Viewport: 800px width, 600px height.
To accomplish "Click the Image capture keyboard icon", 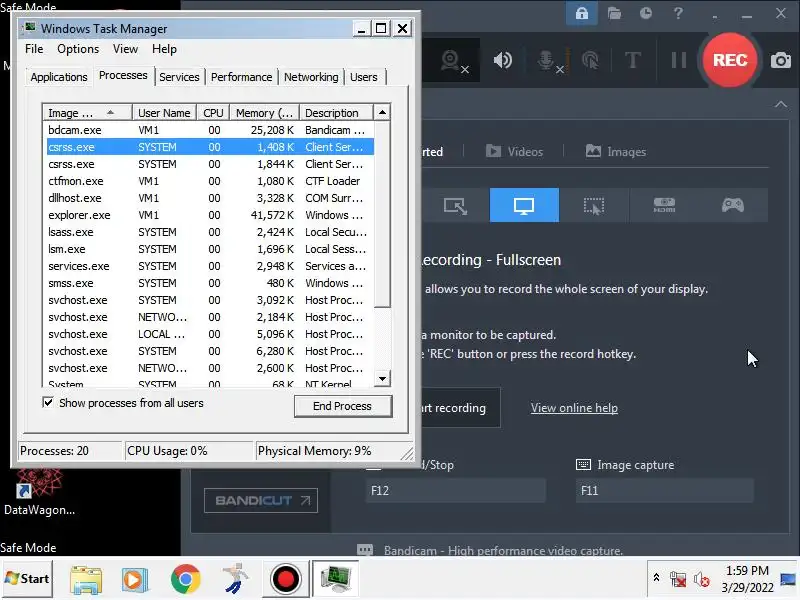I will [583, 465].
